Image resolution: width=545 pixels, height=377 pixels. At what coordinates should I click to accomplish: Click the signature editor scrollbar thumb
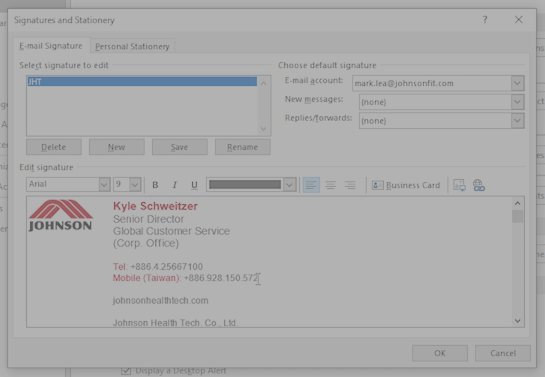518,216
